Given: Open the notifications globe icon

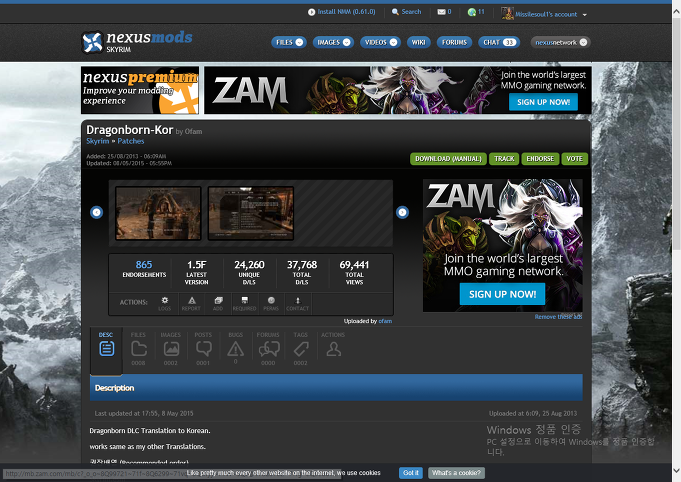Looking at the screenshot, I should tap(472, 12).
